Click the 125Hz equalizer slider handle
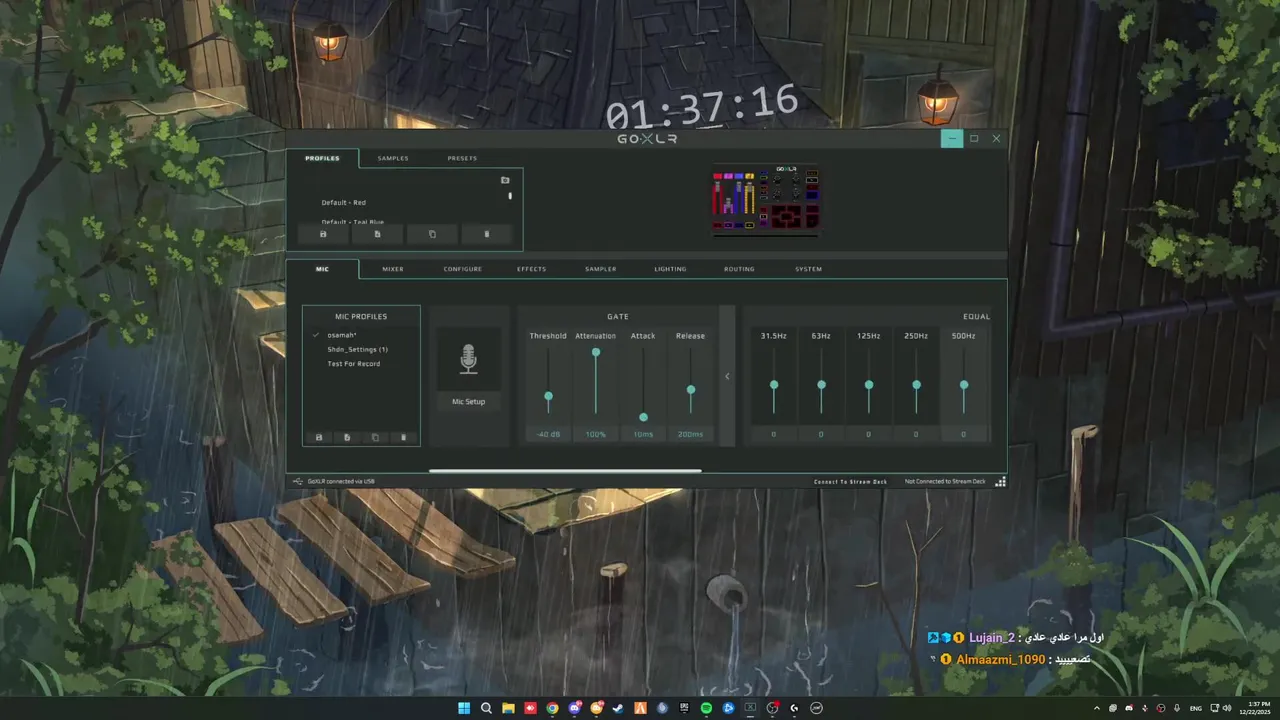The height and width of the screenshot is (720, 1280). [x=869, y=384]
